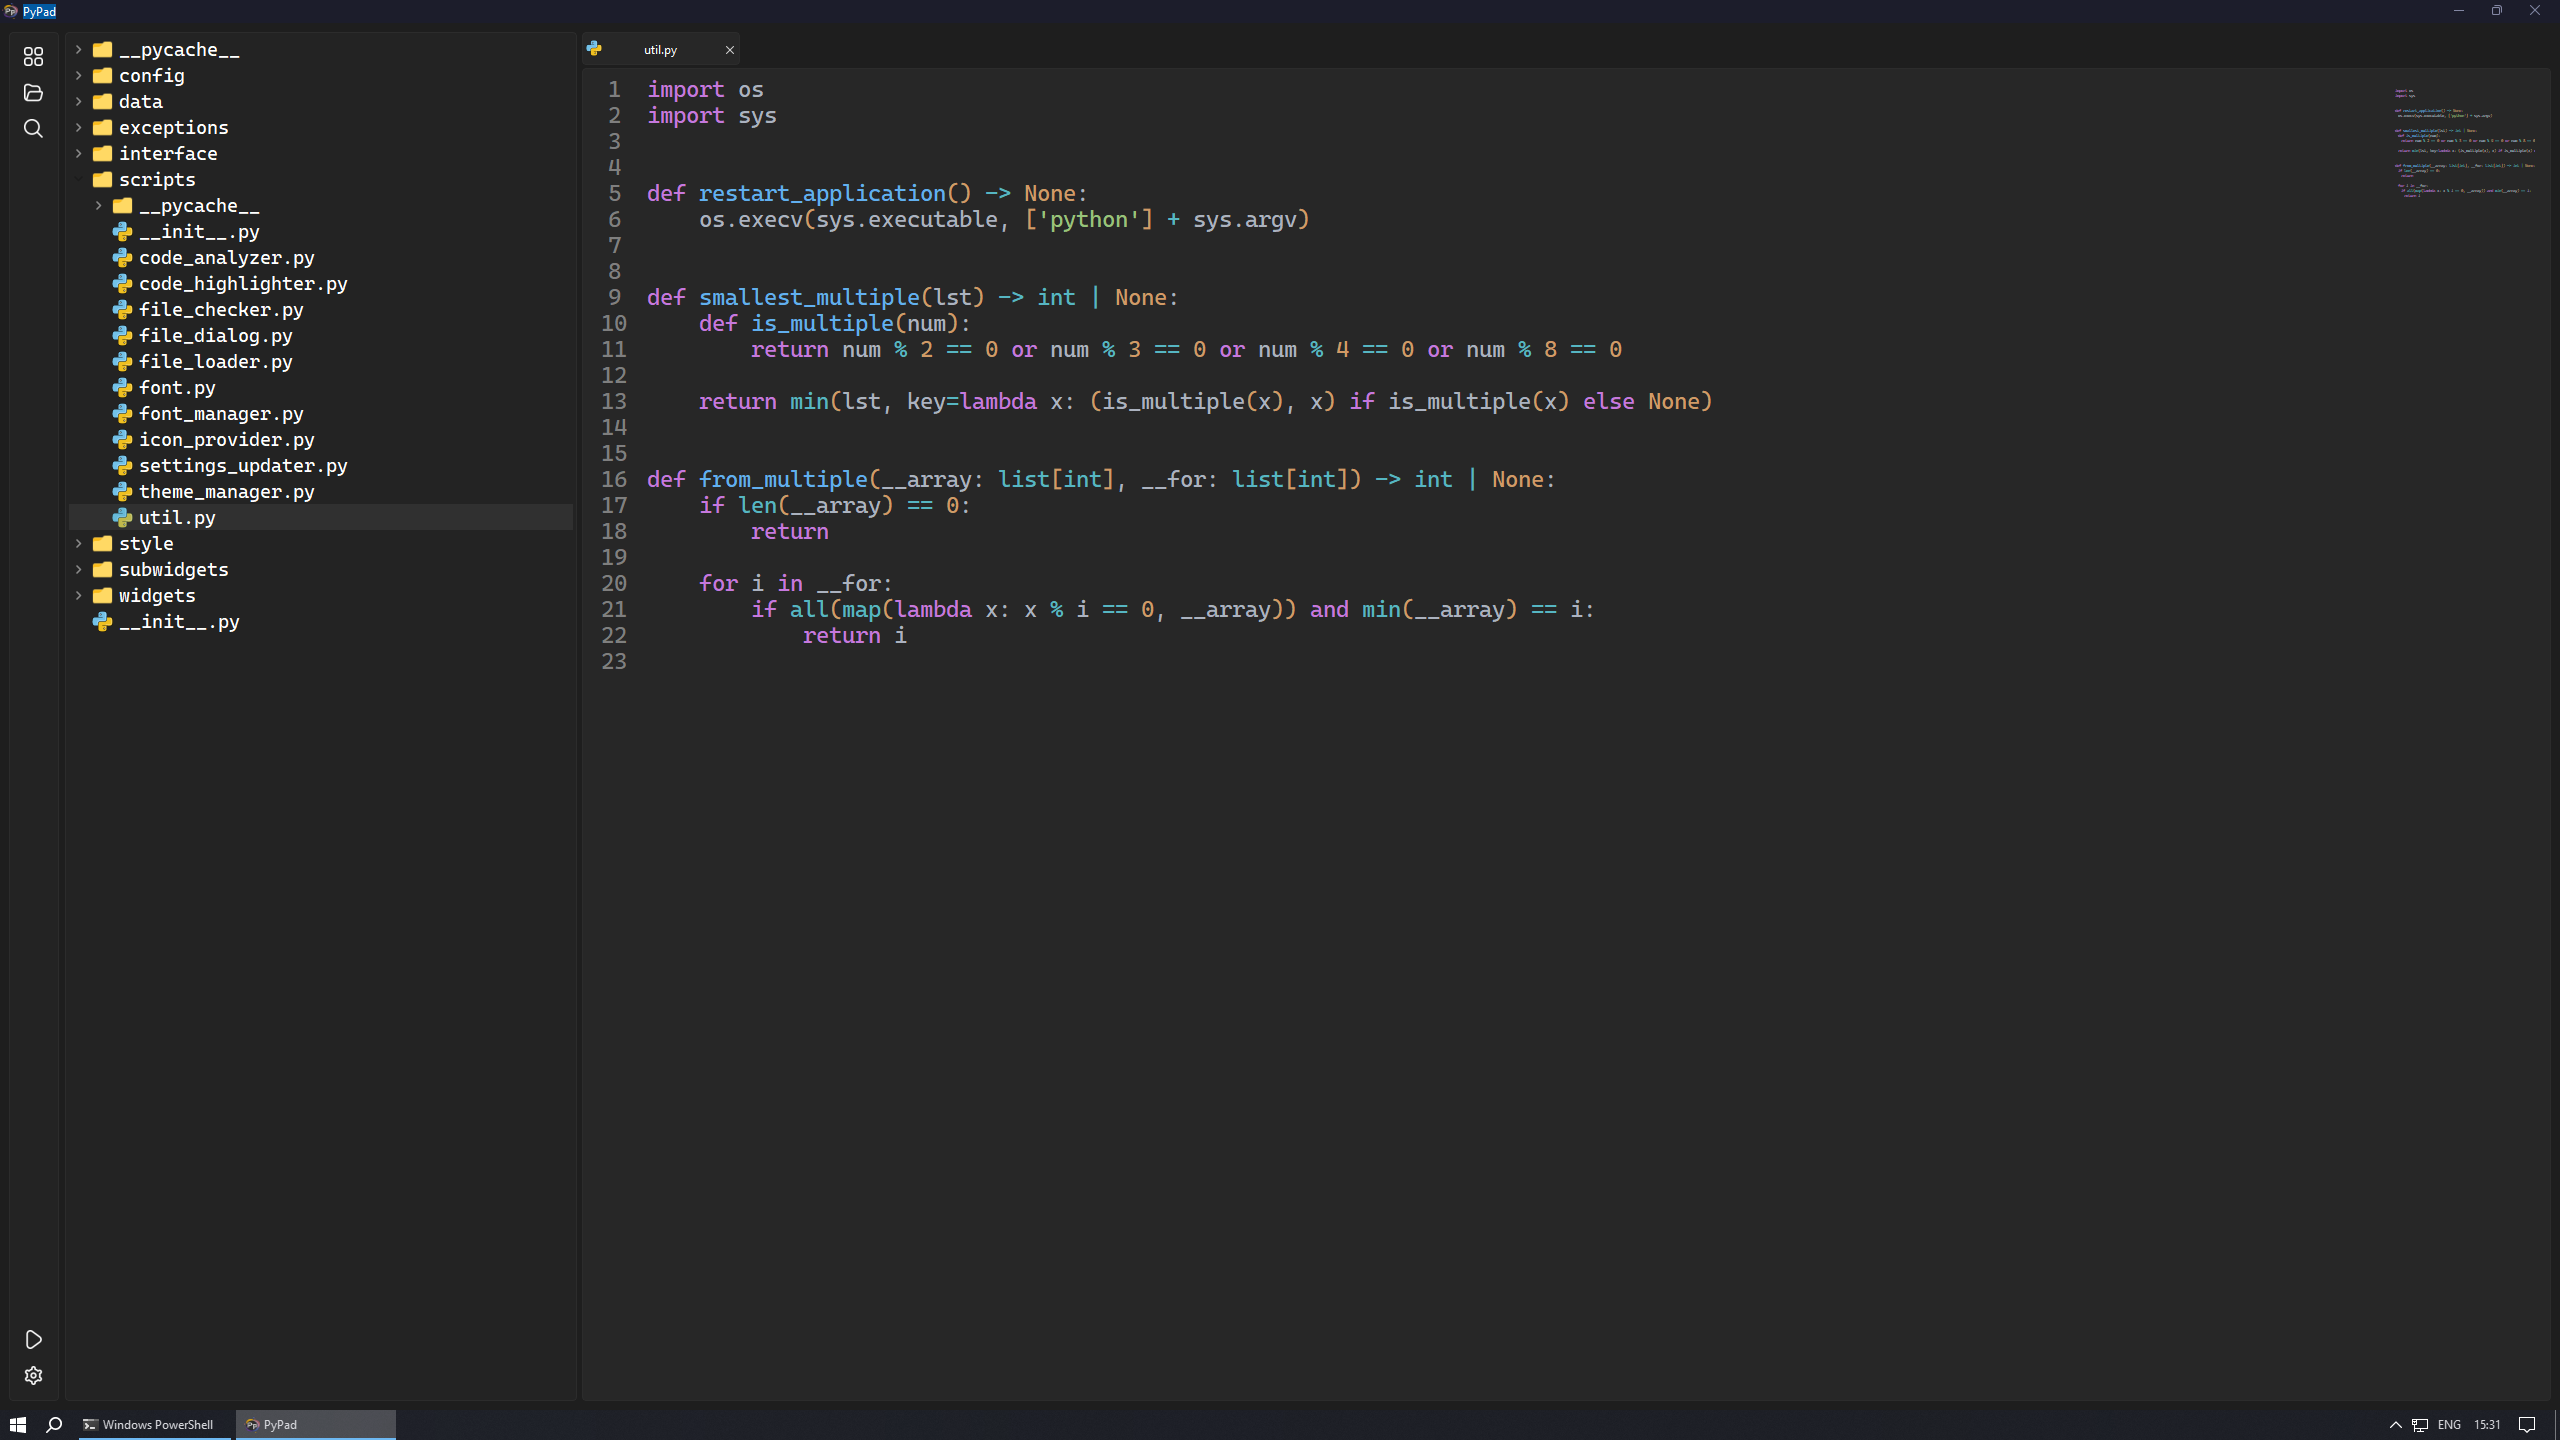The height and width of the screenshot is (1440, 2560).
Task: Open the dashboard grid icon in sidebar
Action: (33, 56)
